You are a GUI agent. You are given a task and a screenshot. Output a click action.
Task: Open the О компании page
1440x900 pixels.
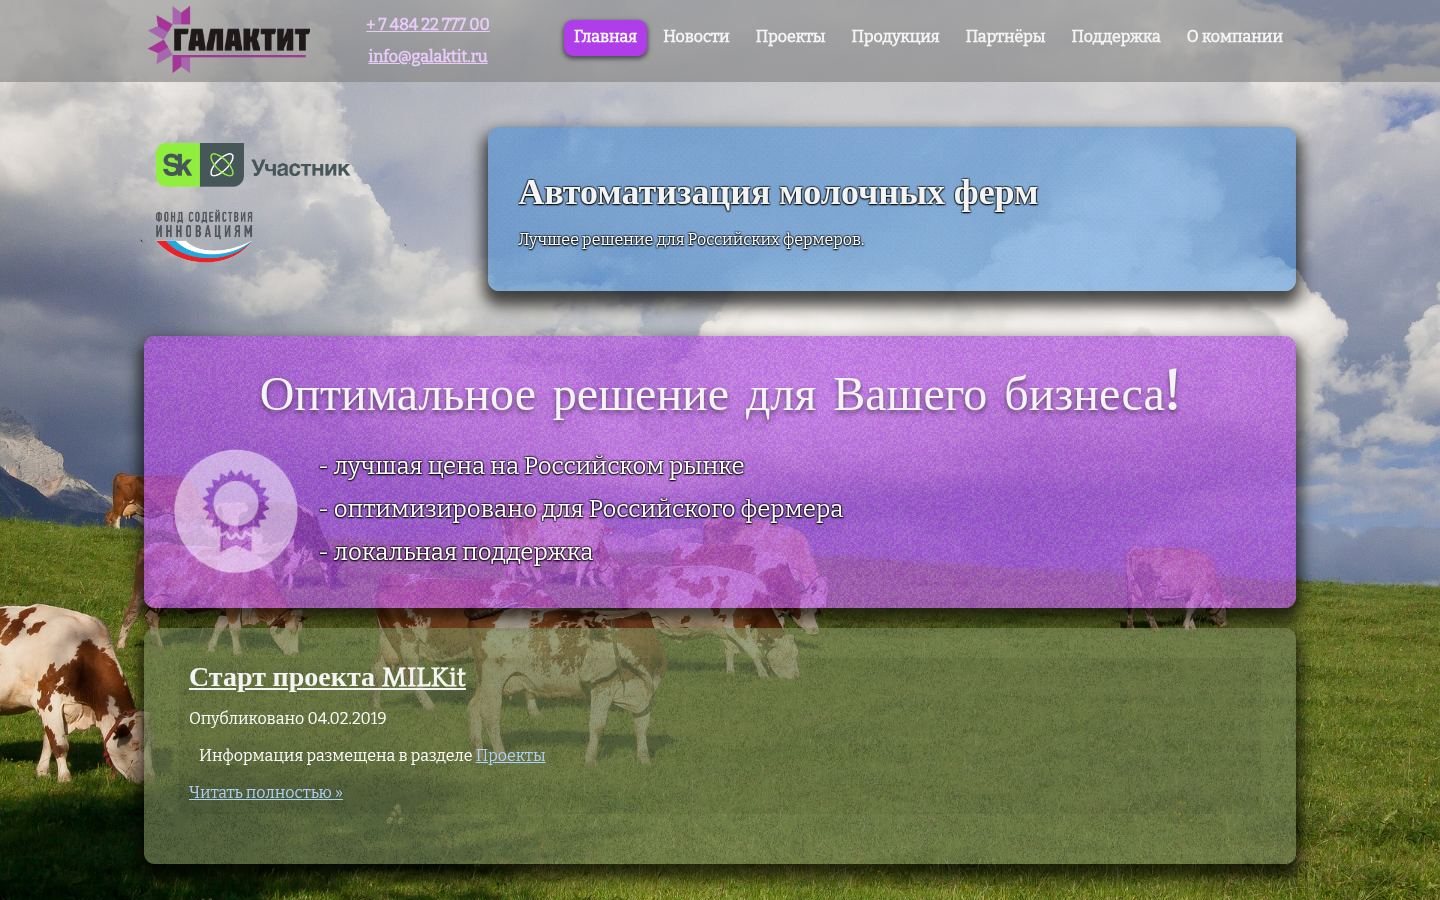click(x=1234, y=37)
